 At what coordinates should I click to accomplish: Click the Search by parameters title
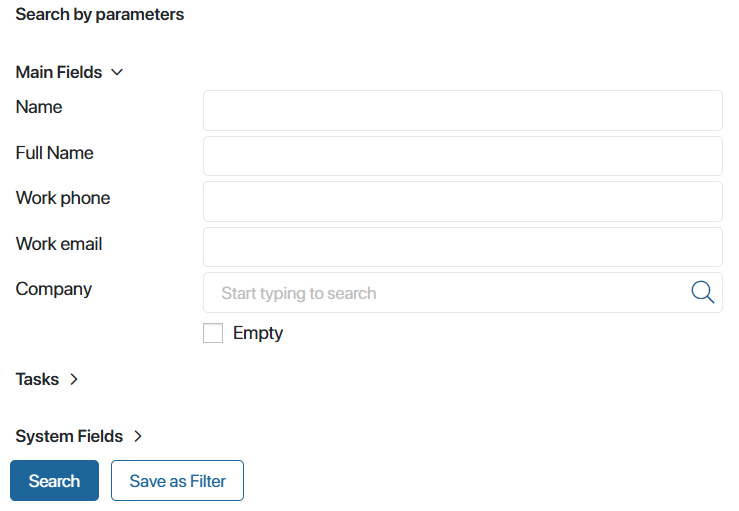[100, 15]
